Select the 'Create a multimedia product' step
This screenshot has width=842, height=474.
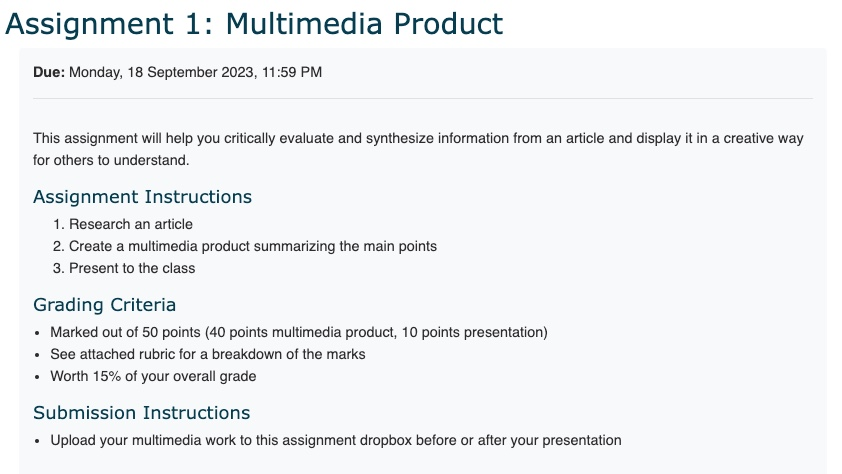click(x=252, y=246)
